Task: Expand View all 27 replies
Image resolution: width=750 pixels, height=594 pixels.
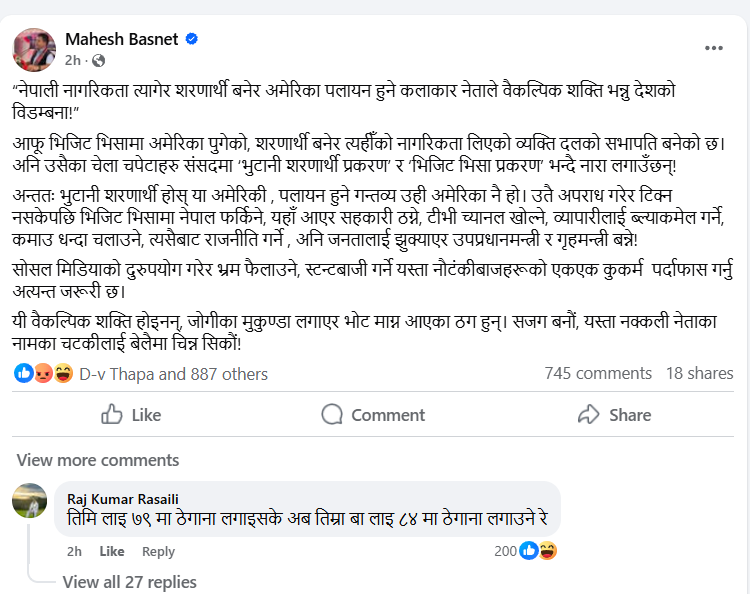Action: coord(129,582)
